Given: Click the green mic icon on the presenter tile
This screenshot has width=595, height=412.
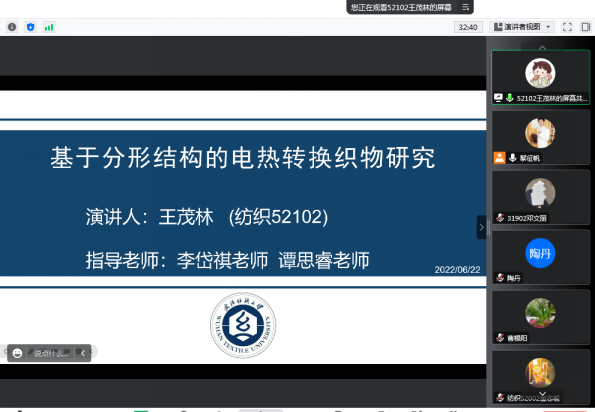Looking at the screenshot, I should (x=510, y=98).
